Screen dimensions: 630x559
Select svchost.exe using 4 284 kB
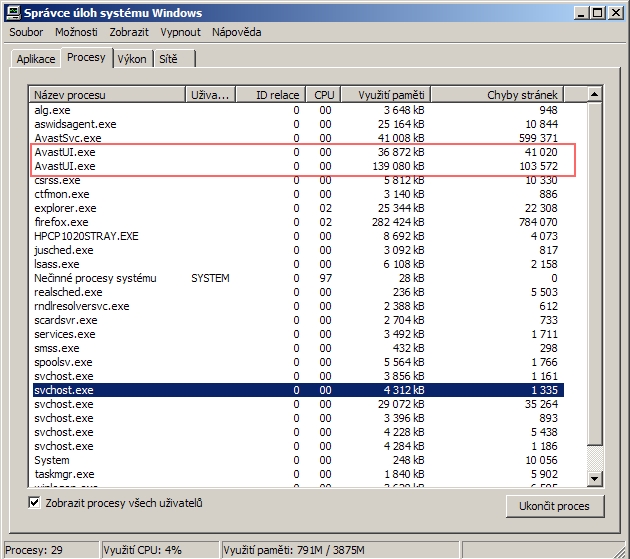298,446
